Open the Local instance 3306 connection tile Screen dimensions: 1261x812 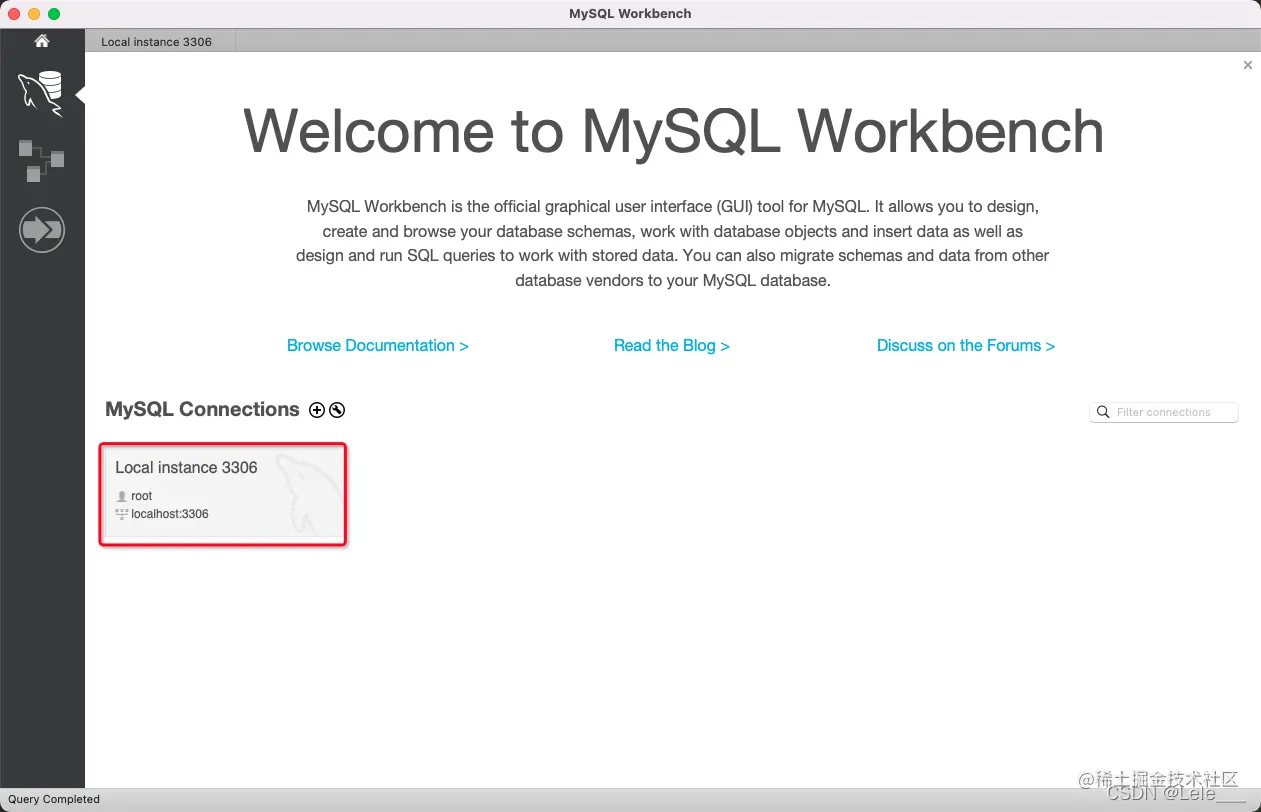[x=223, y=494]
